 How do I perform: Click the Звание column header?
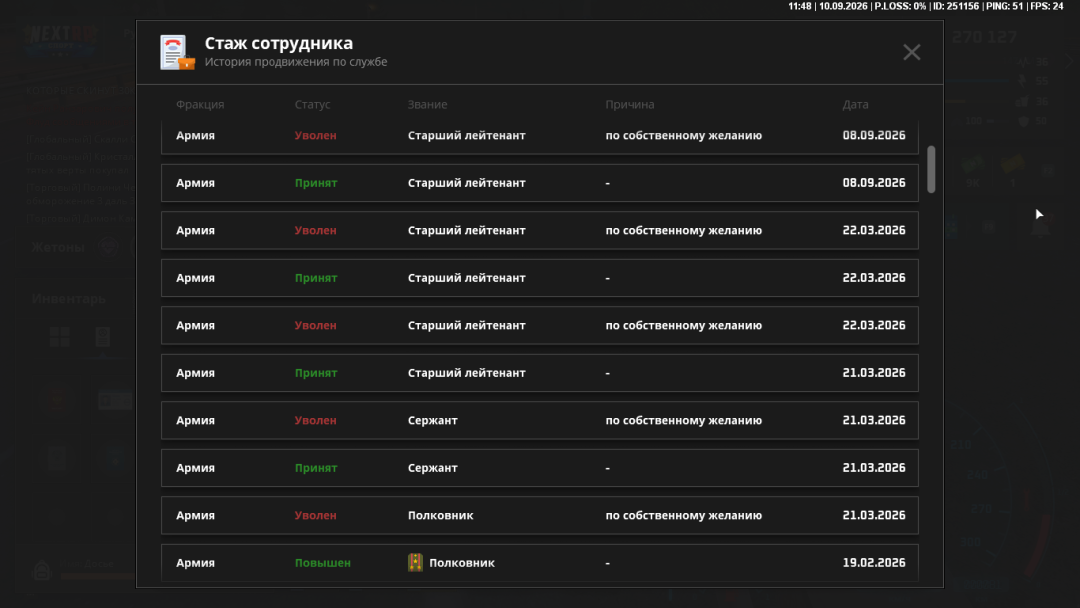pyautogui.click(x=427, y=105)
